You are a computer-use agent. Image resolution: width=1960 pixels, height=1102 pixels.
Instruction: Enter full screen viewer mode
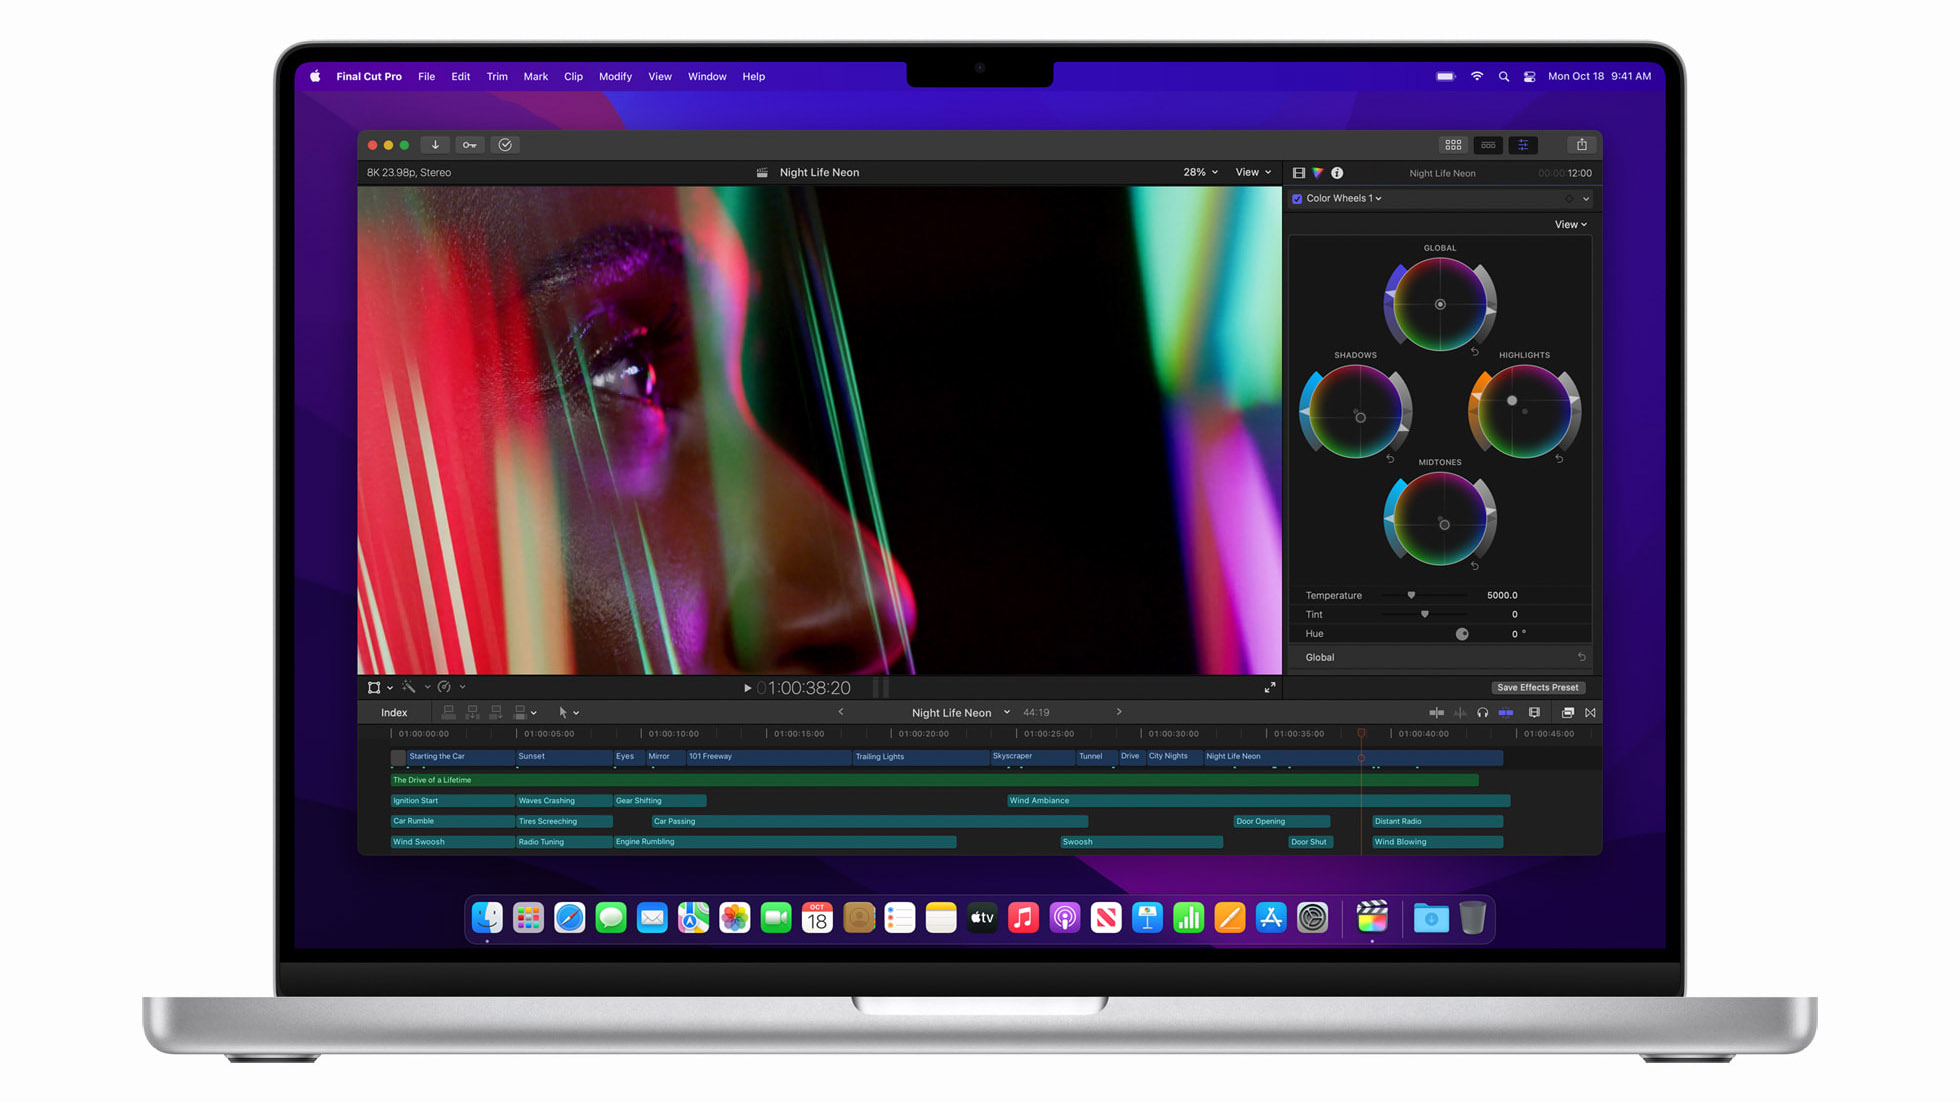[x=1269, y=688]
